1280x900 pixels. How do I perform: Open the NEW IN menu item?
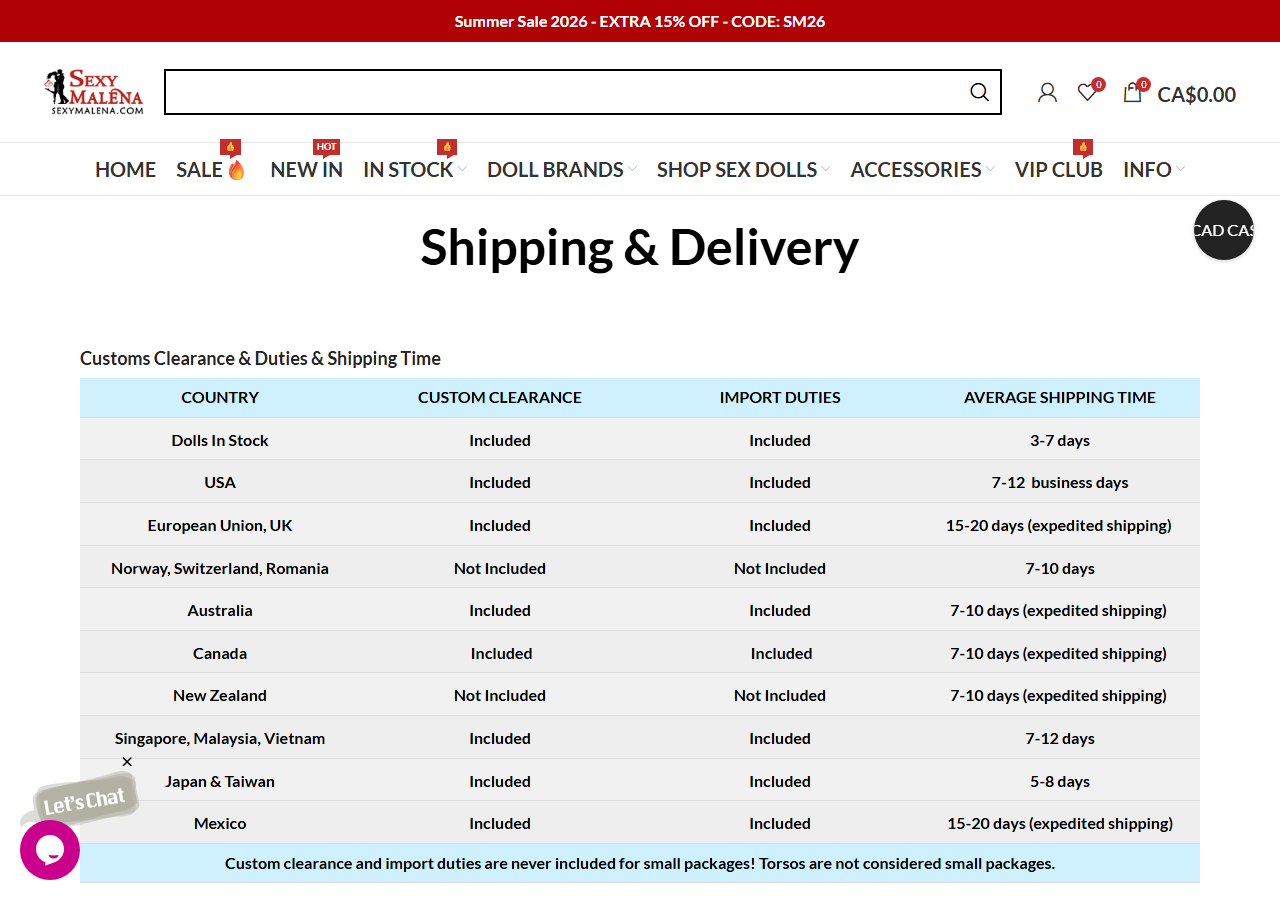click(307, 170)
